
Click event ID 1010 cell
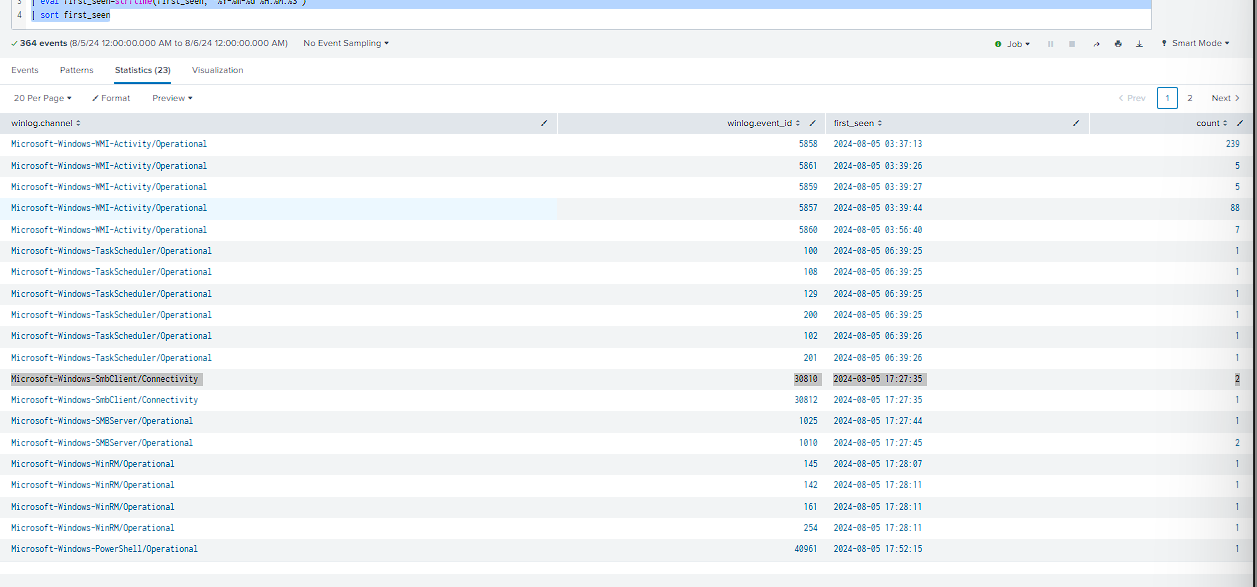click(x=808, y=443)
